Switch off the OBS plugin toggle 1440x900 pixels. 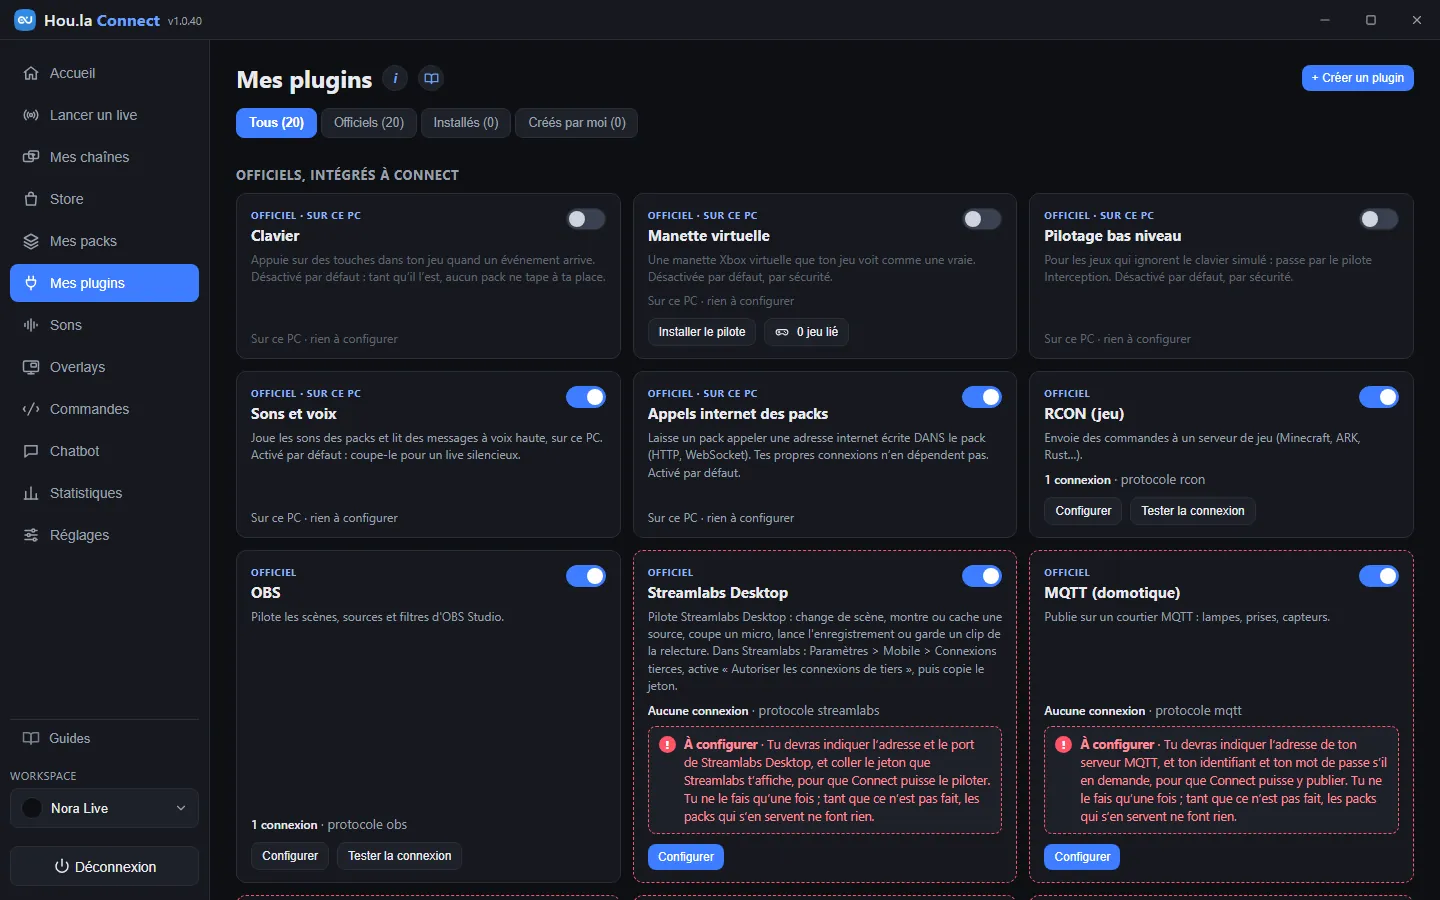coord(586,576)
